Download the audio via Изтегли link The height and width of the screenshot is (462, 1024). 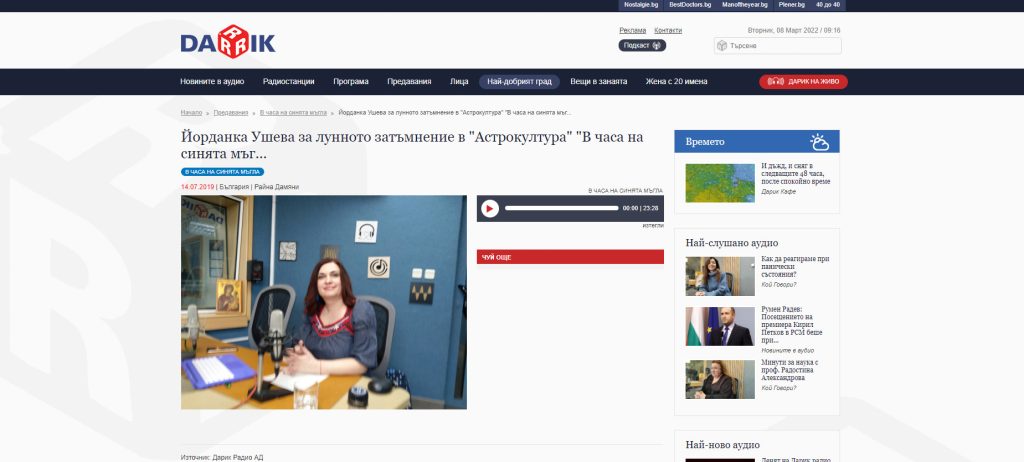coord(652,226)
